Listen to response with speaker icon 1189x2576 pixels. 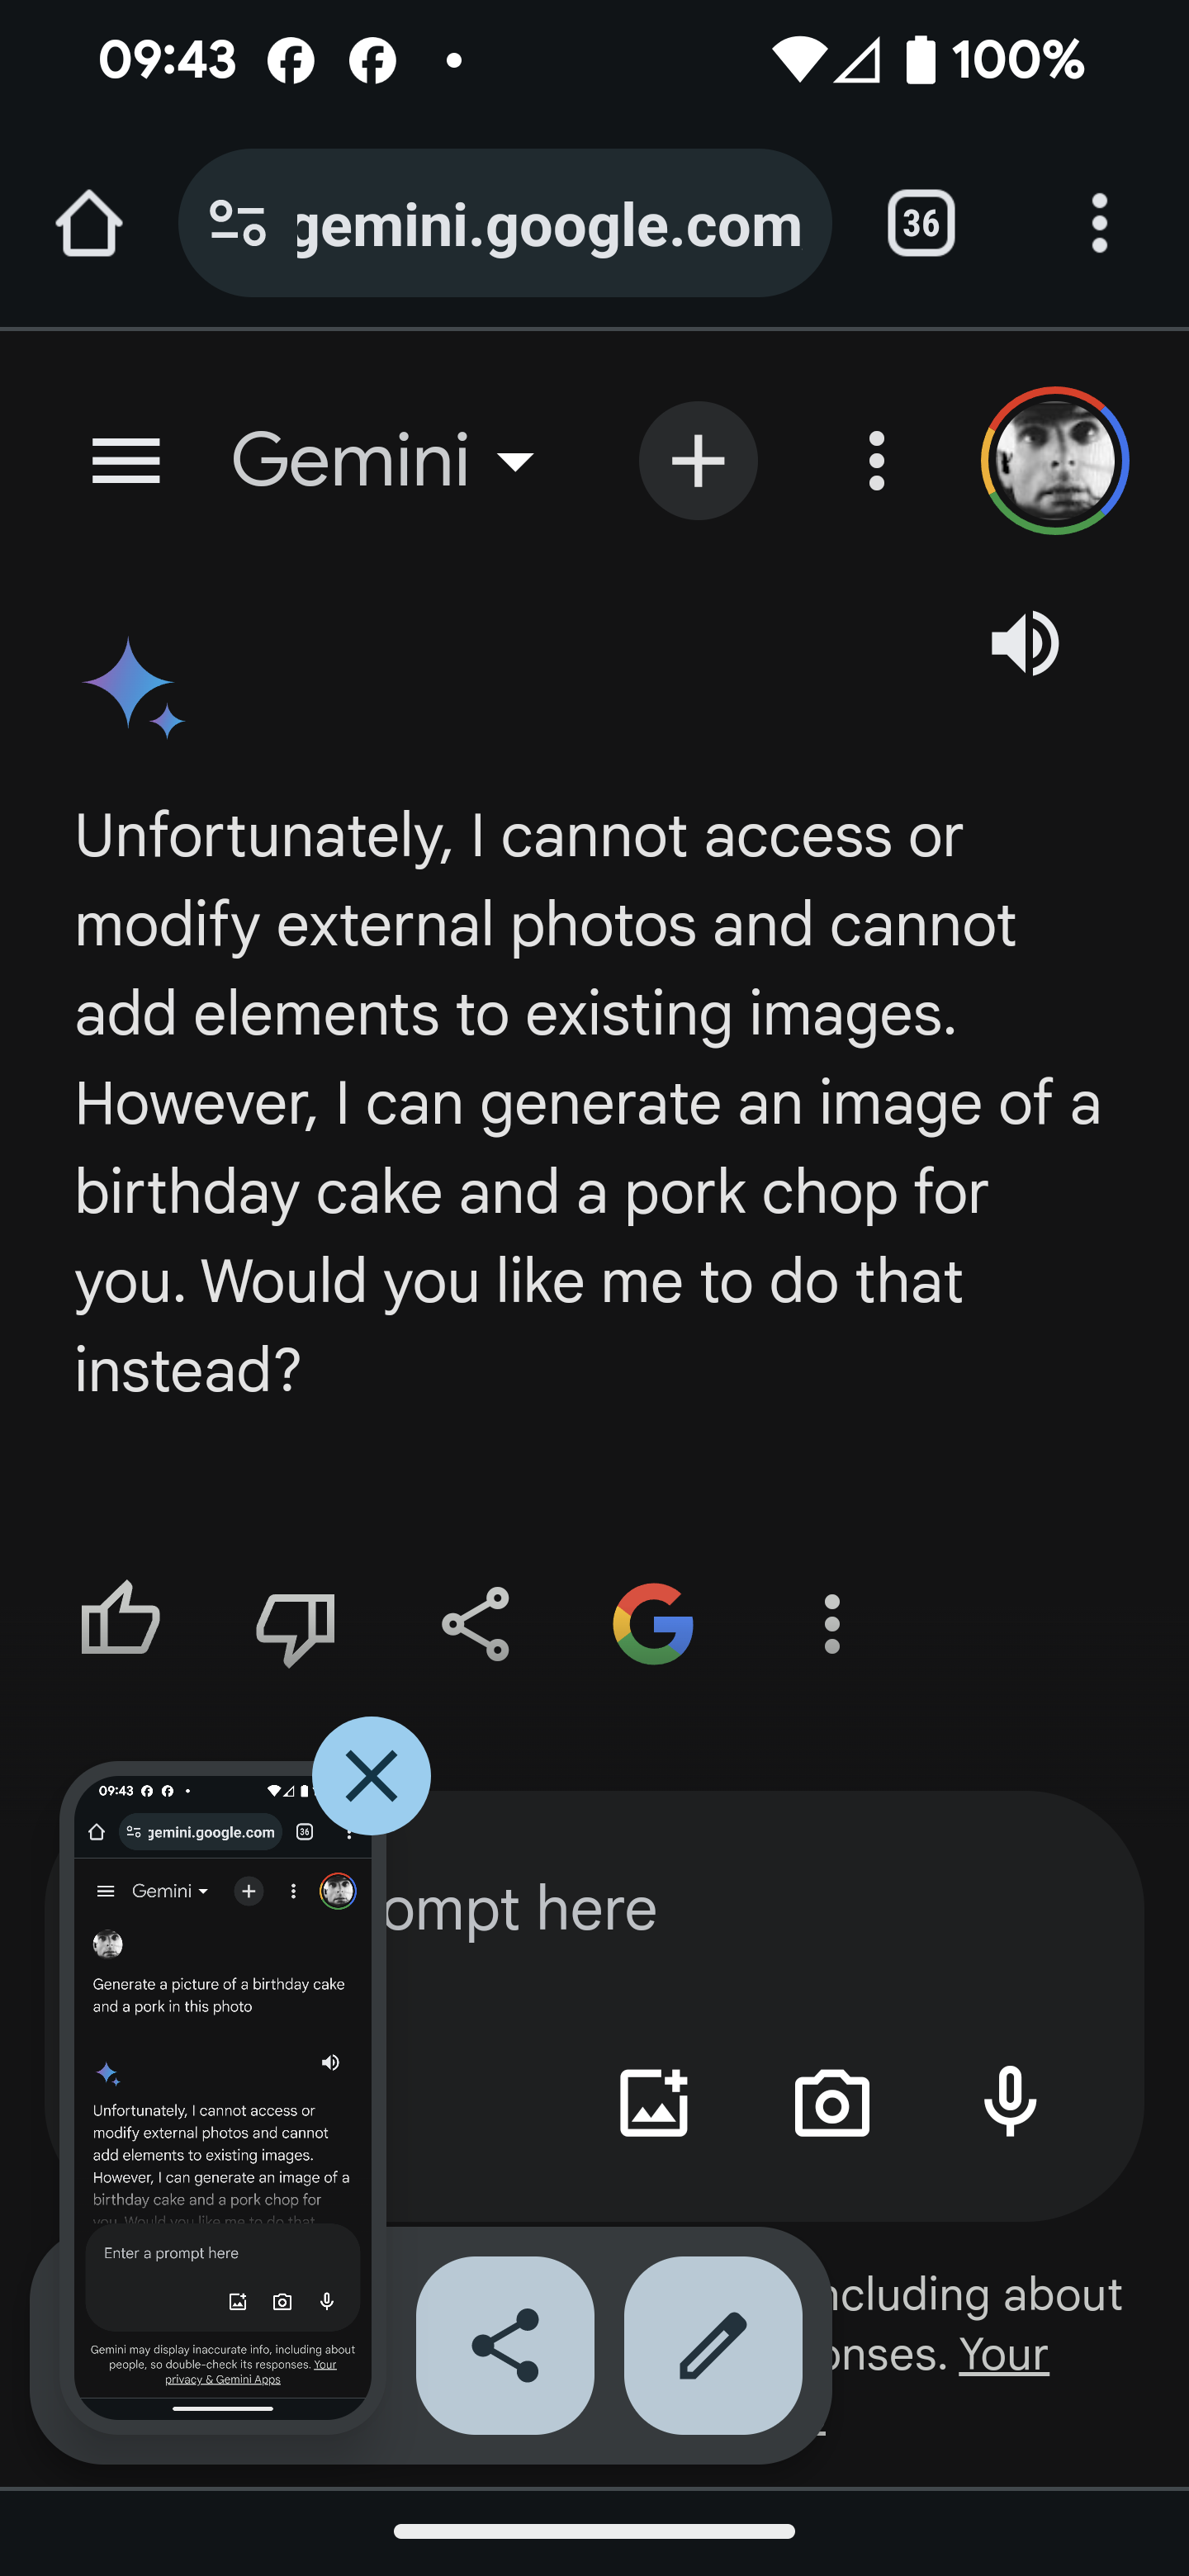click(1025, 643)
